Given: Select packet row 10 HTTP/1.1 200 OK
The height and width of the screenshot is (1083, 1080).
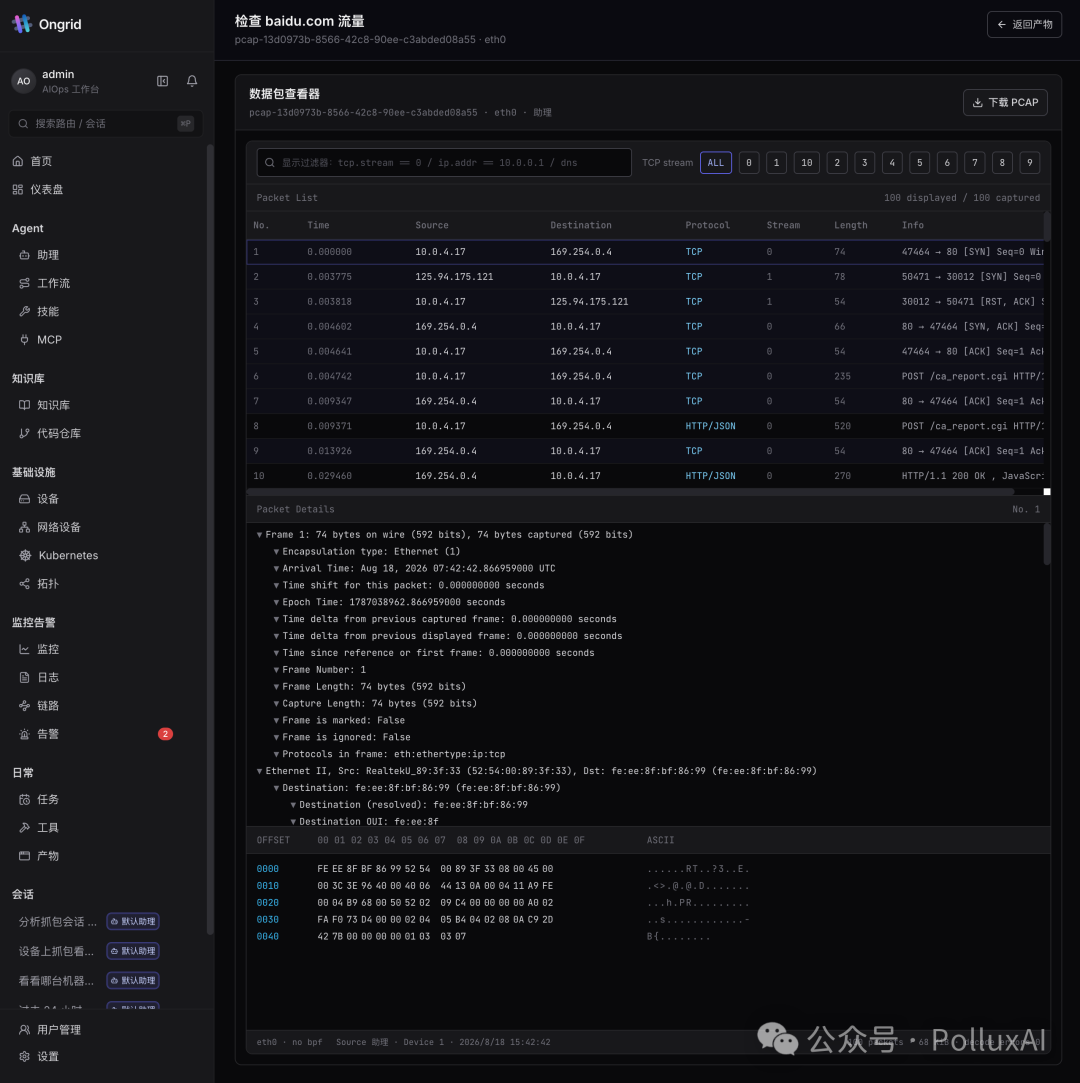Looking at the screenshot, I should 645,476.
